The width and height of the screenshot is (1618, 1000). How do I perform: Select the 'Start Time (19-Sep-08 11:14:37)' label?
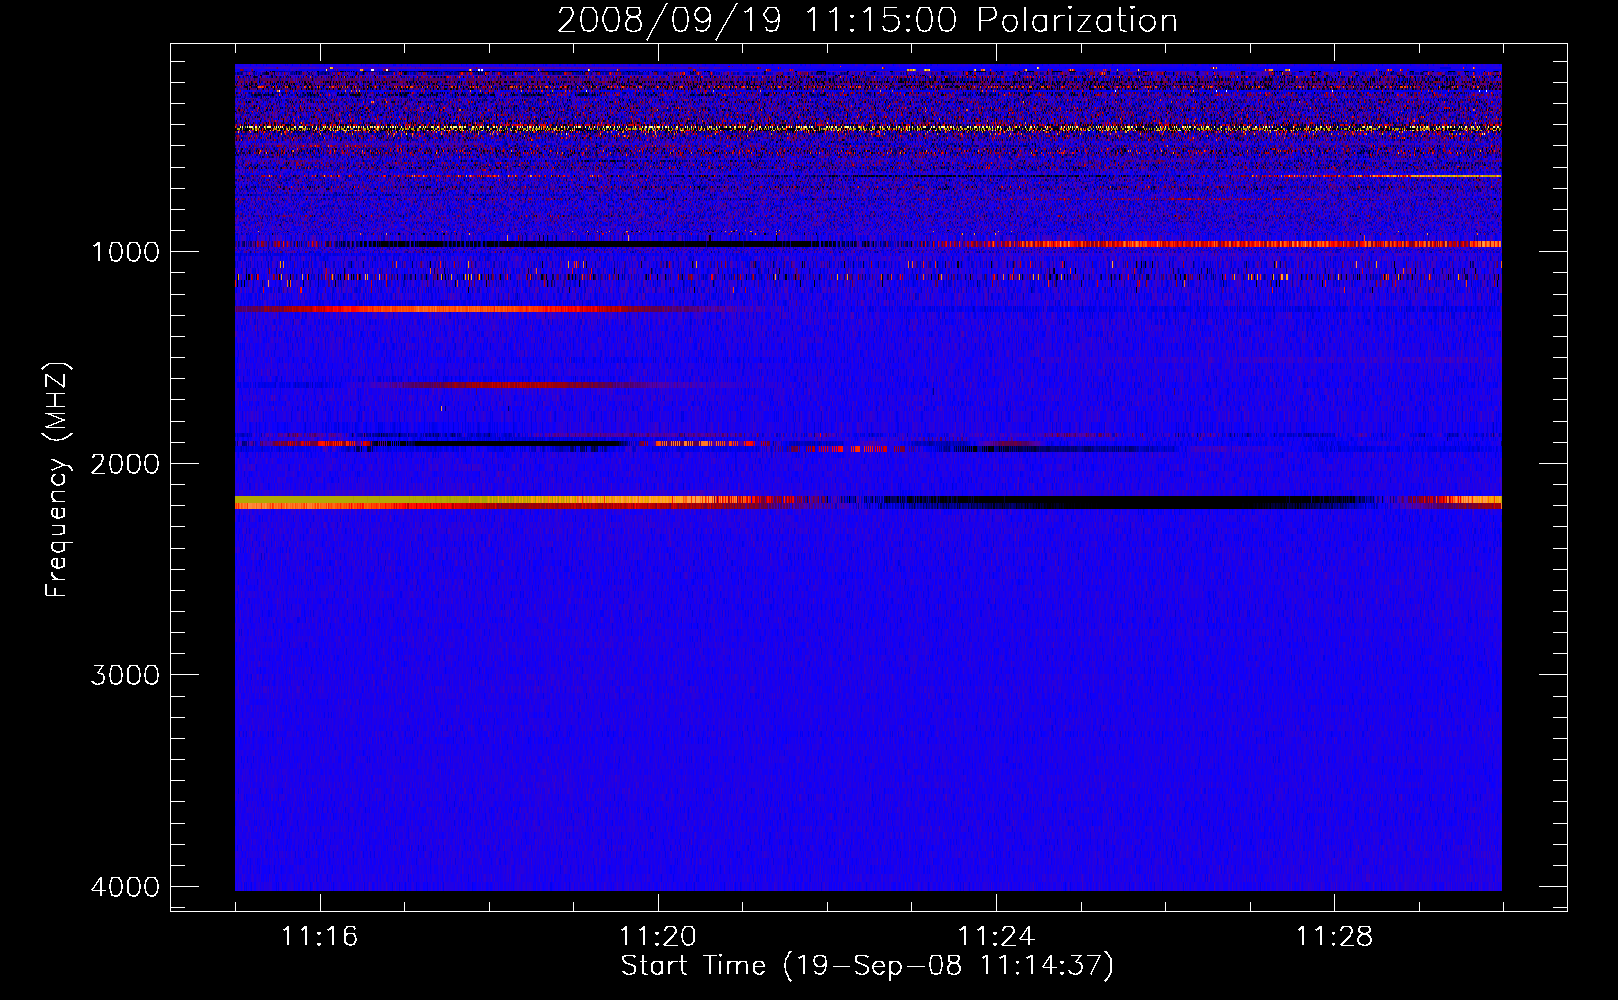867,966
